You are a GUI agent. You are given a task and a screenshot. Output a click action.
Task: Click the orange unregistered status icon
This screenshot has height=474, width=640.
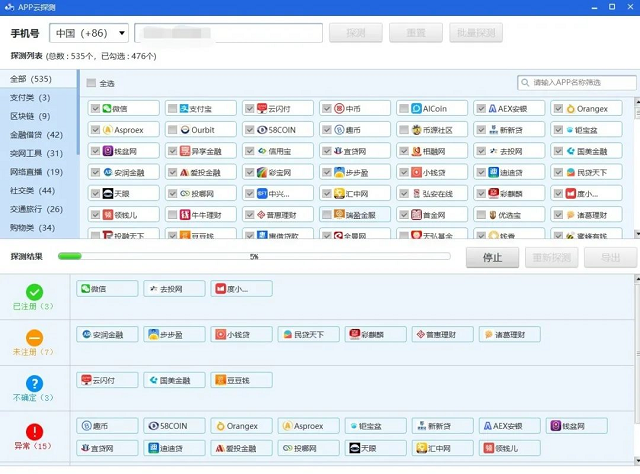34,338
